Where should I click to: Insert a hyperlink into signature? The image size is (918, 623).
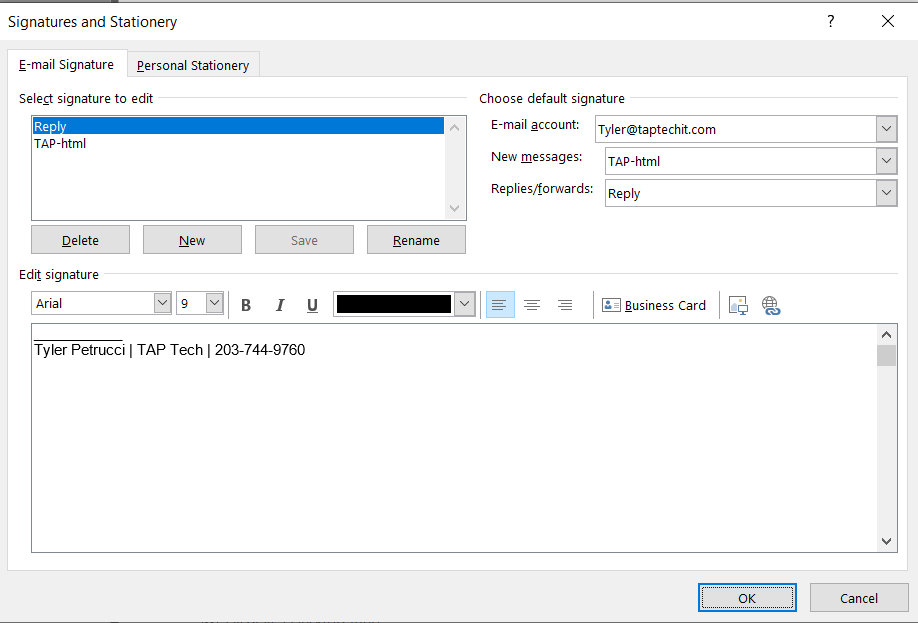[x=770, y=305]
